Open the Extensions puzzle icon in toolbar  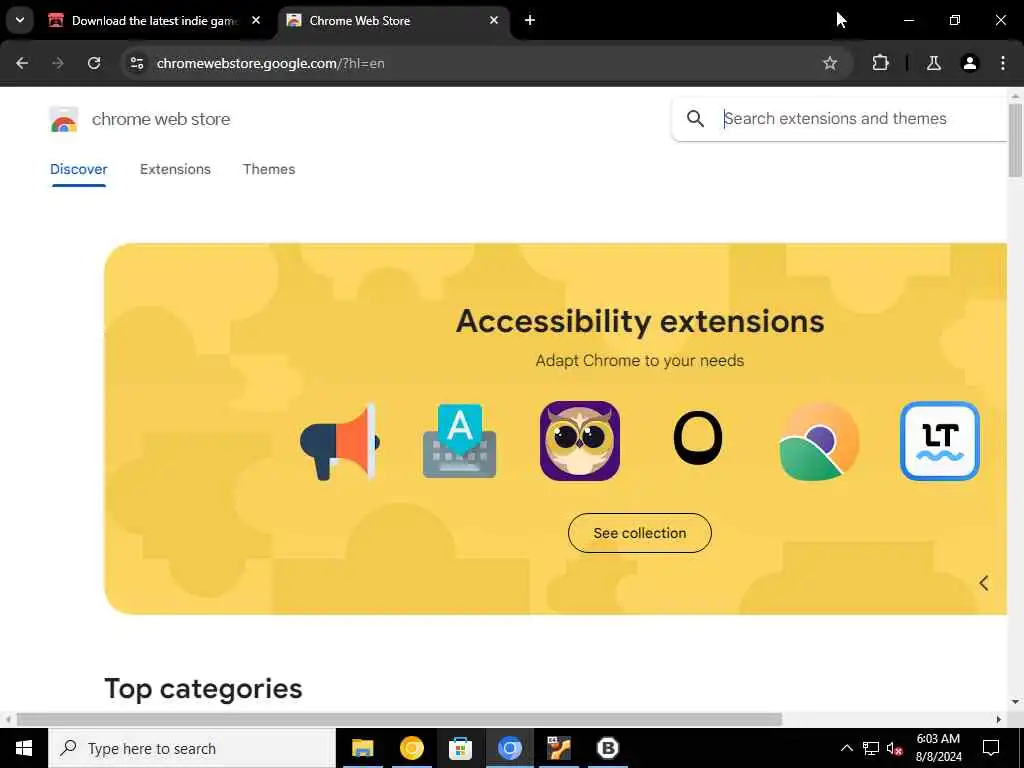[x=880, y=63]
